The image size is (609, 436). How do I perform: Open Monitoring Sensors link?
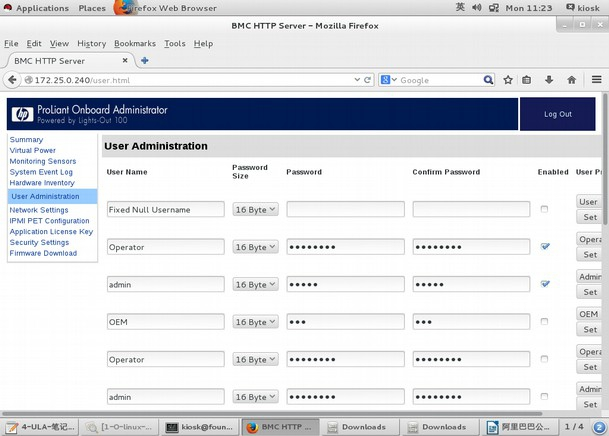[x=43, y=161]
